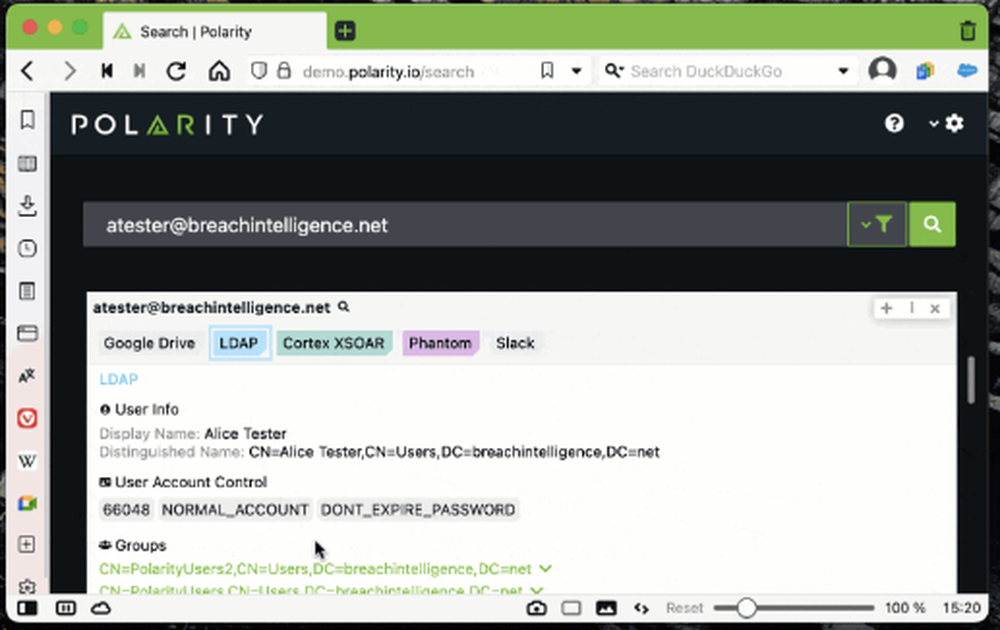This screenshot has height=630, width=1000.
Task: Switch to the Search | Polarity browser tab
Action: [x=215, y=31]
